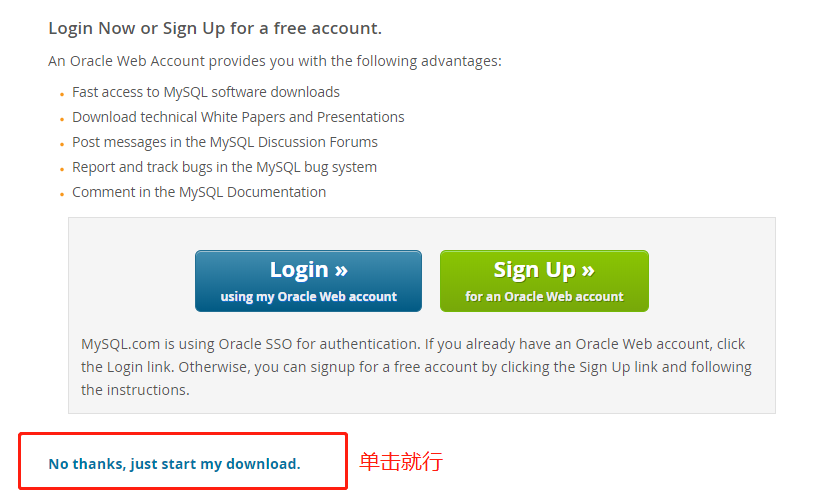824x496 pixels.
Task: Click "Fast access to MySQL software downloads" text
Action: tap(206, 92)
